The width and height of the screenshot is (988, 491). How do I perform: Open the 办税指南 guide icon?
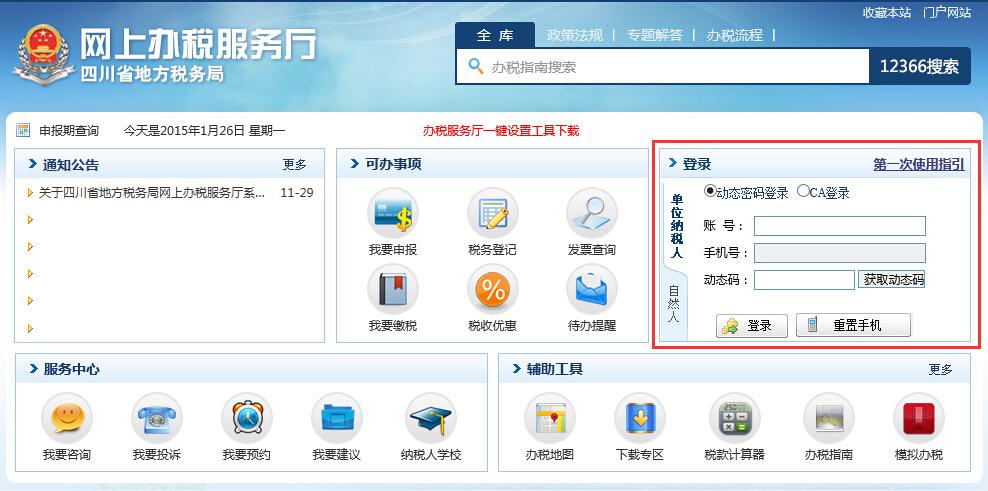pos(829,419)
